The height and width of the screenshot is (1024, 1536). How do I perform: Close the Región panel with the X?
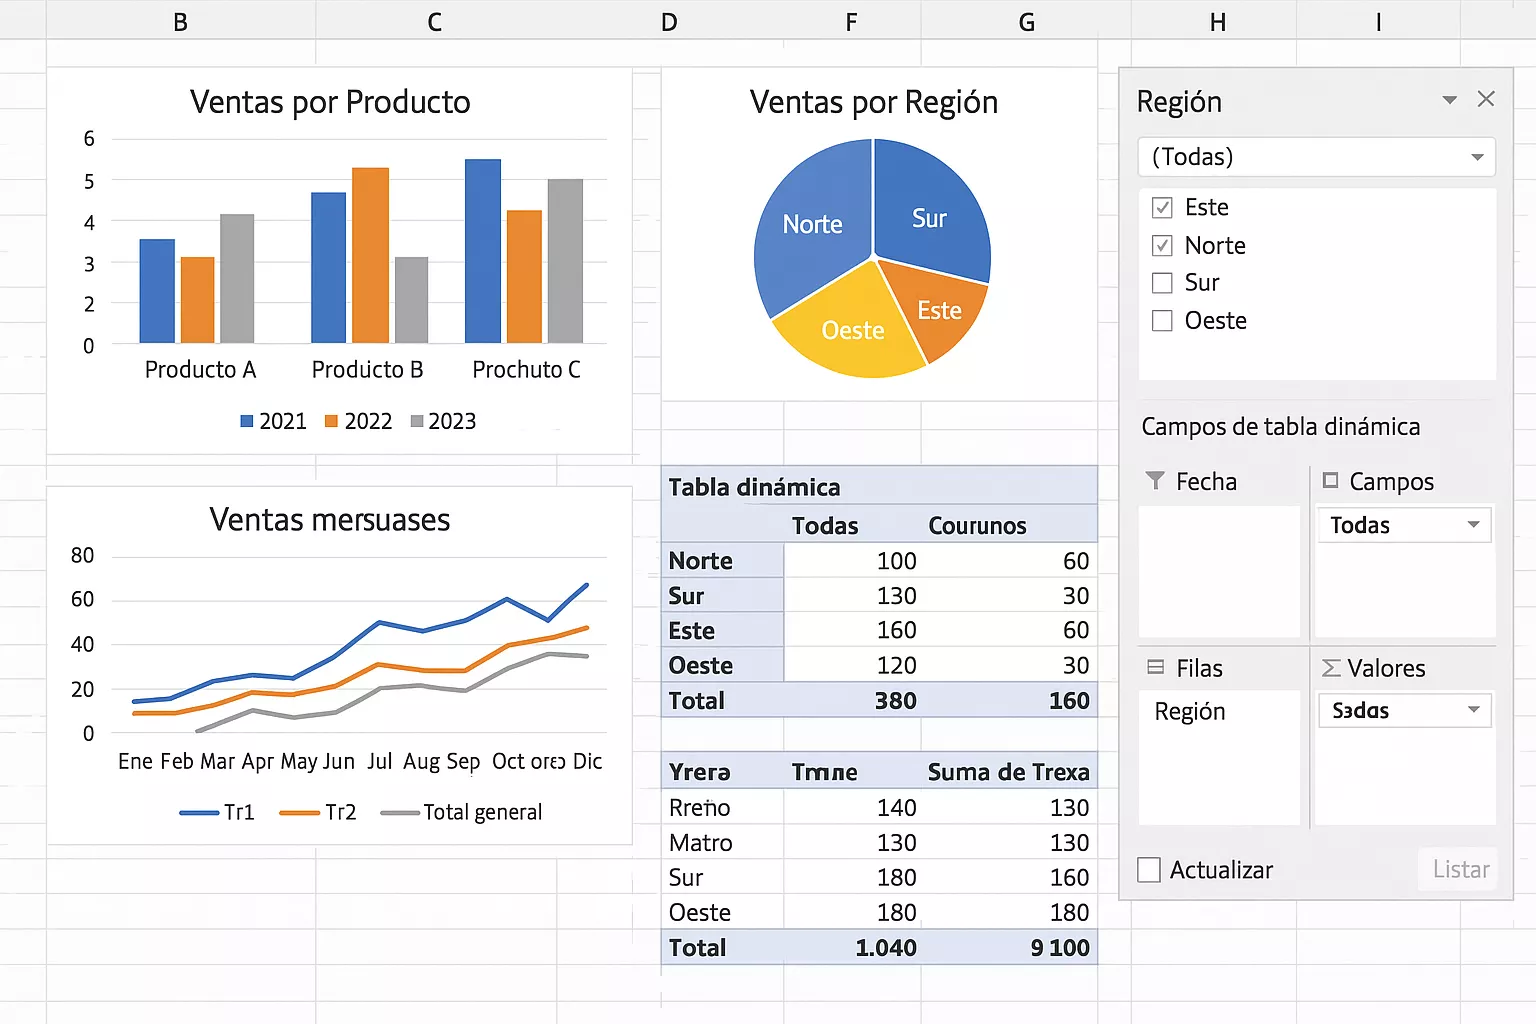point(1486,99)
